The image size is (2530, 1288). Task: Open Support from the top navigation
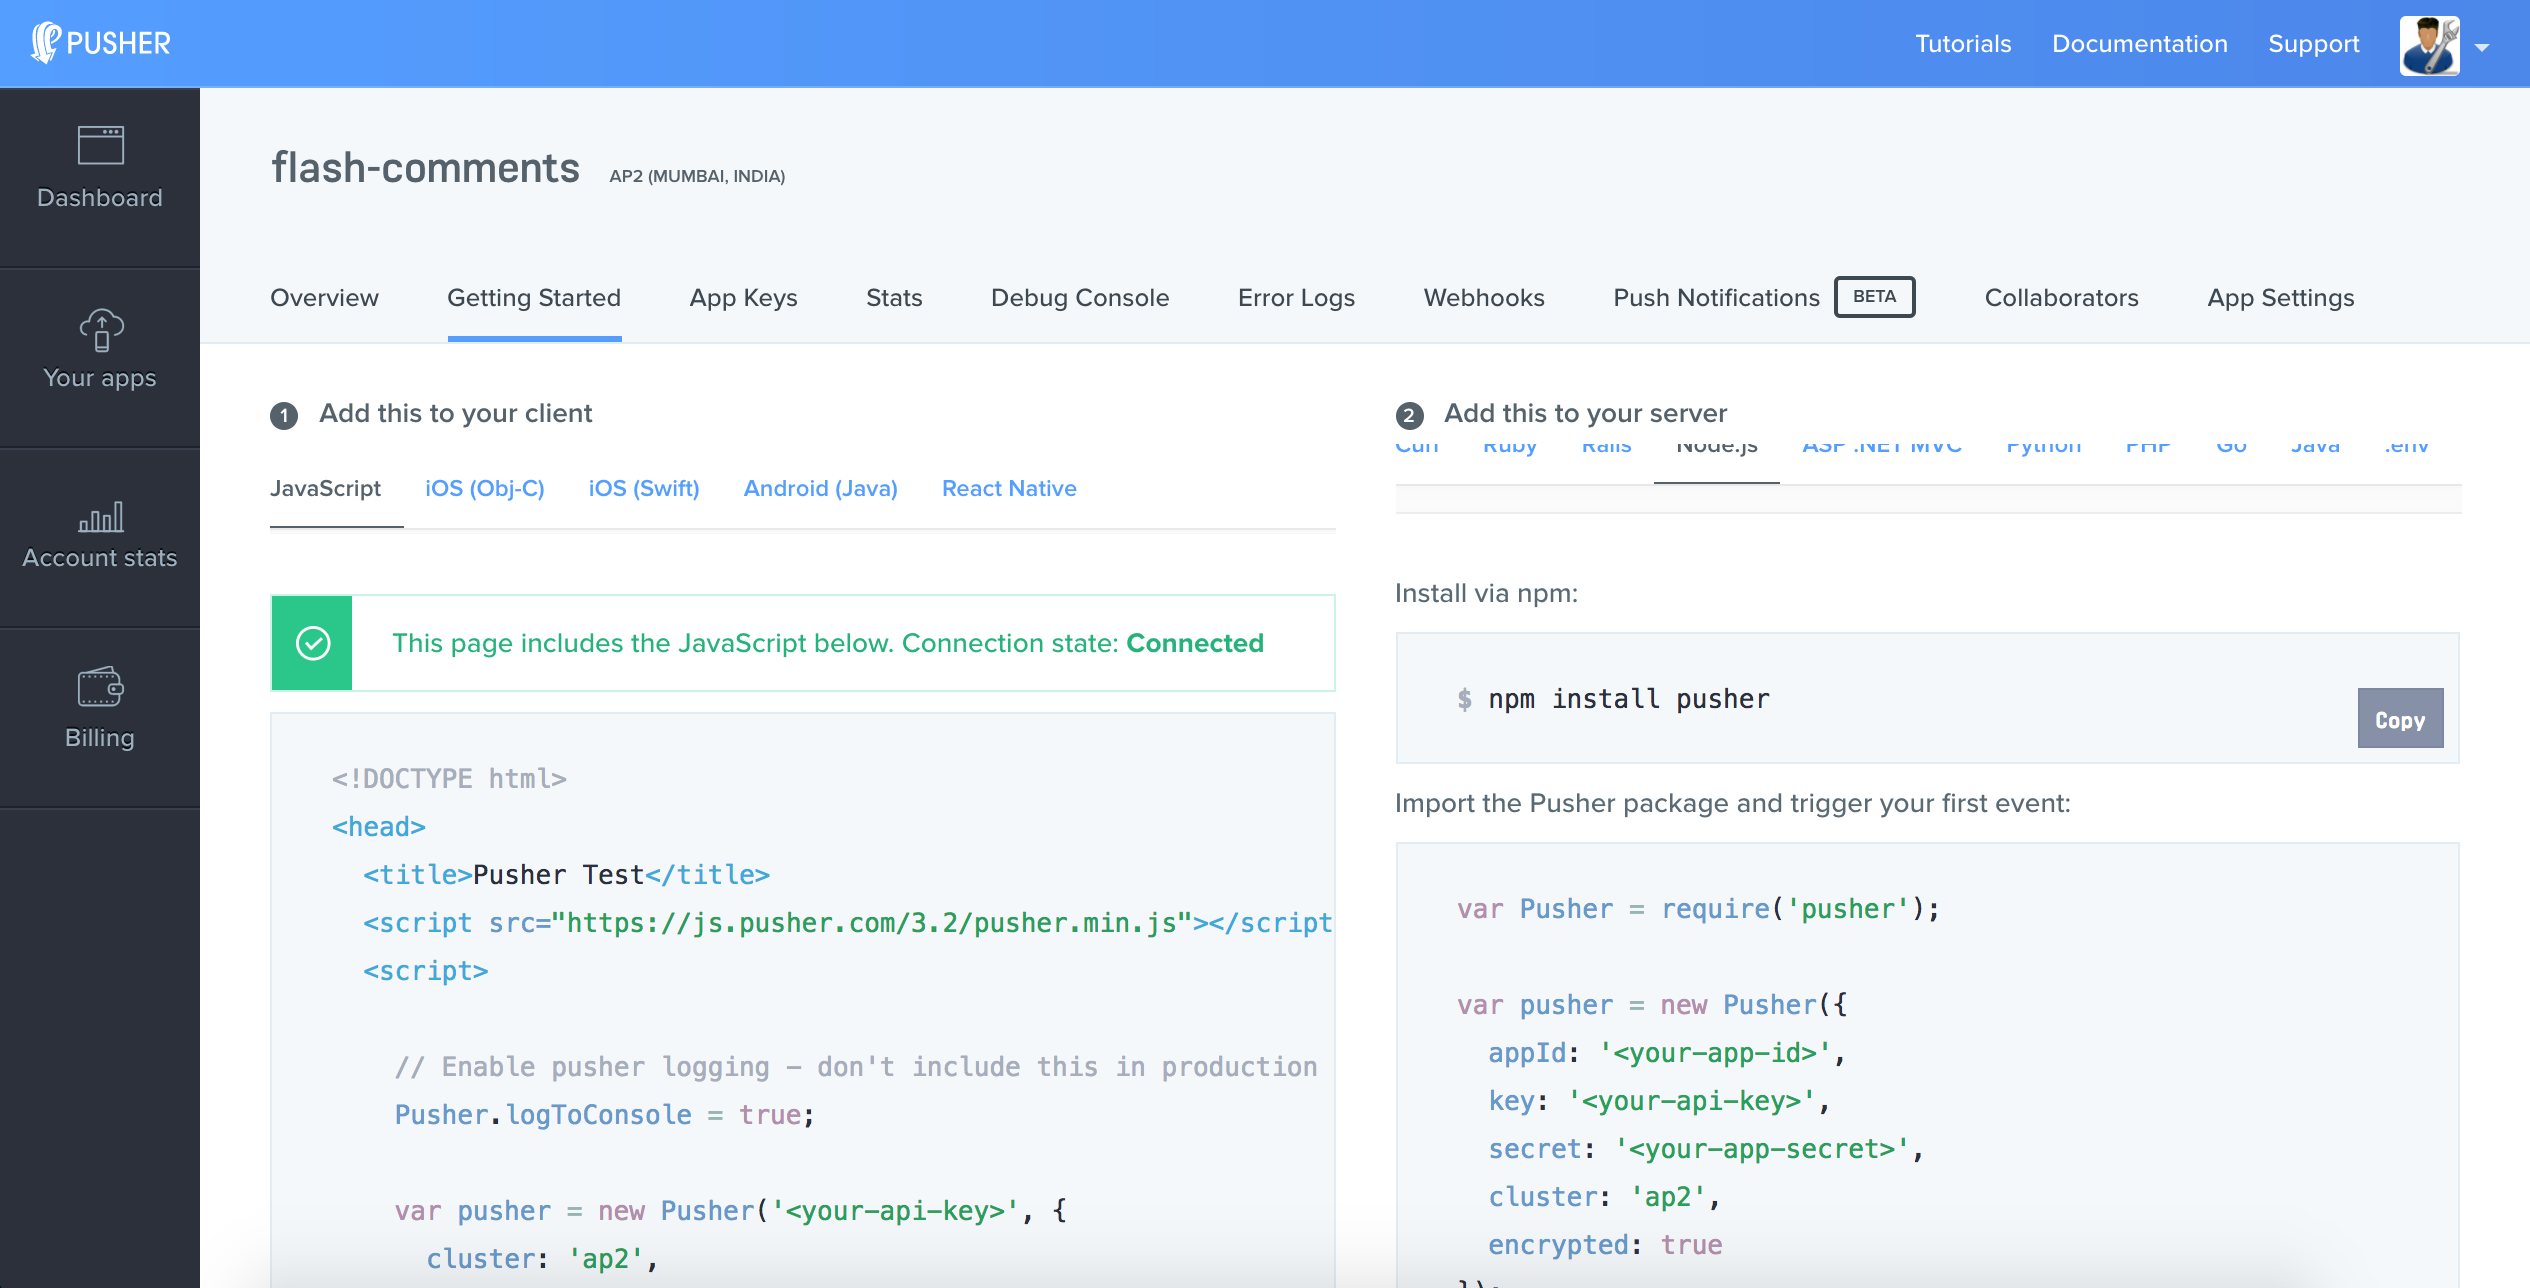(2313, 43)
